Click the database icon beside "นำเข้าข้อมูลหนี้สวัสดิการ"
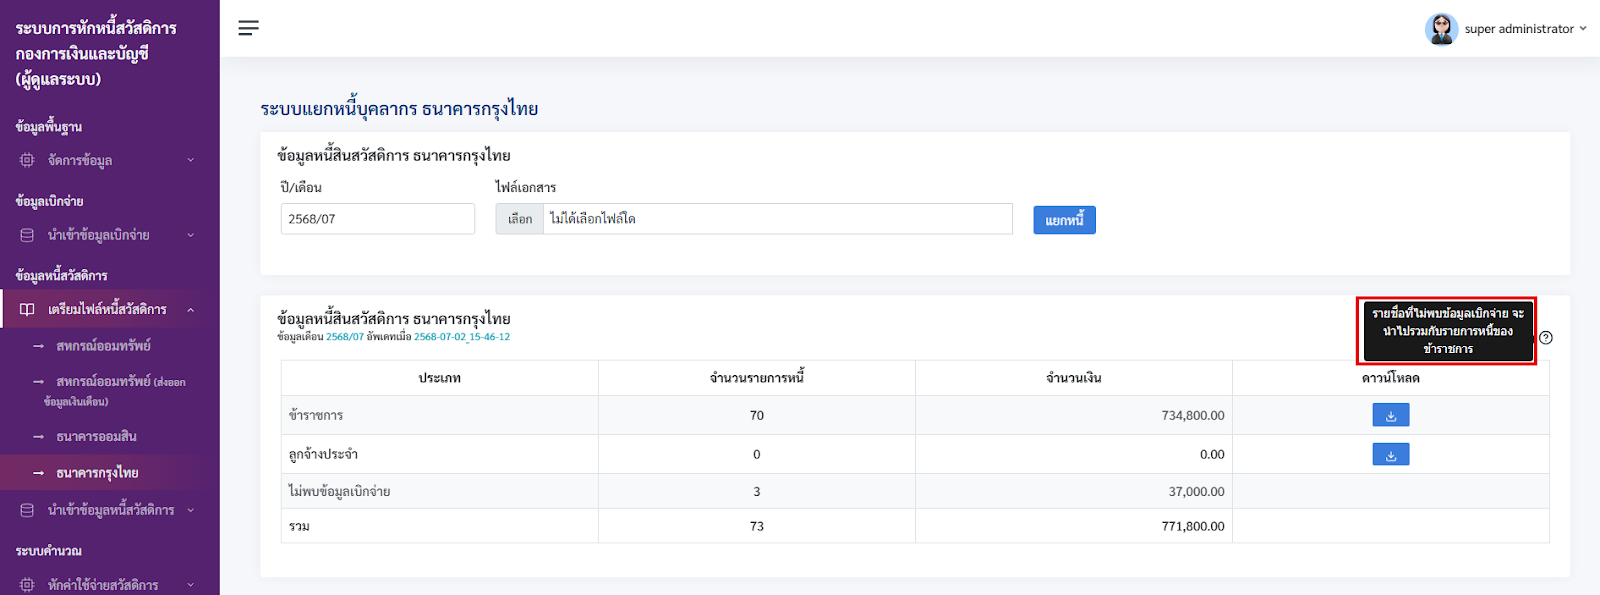This screenshot has height=595, width=1600. pos(27,510)
